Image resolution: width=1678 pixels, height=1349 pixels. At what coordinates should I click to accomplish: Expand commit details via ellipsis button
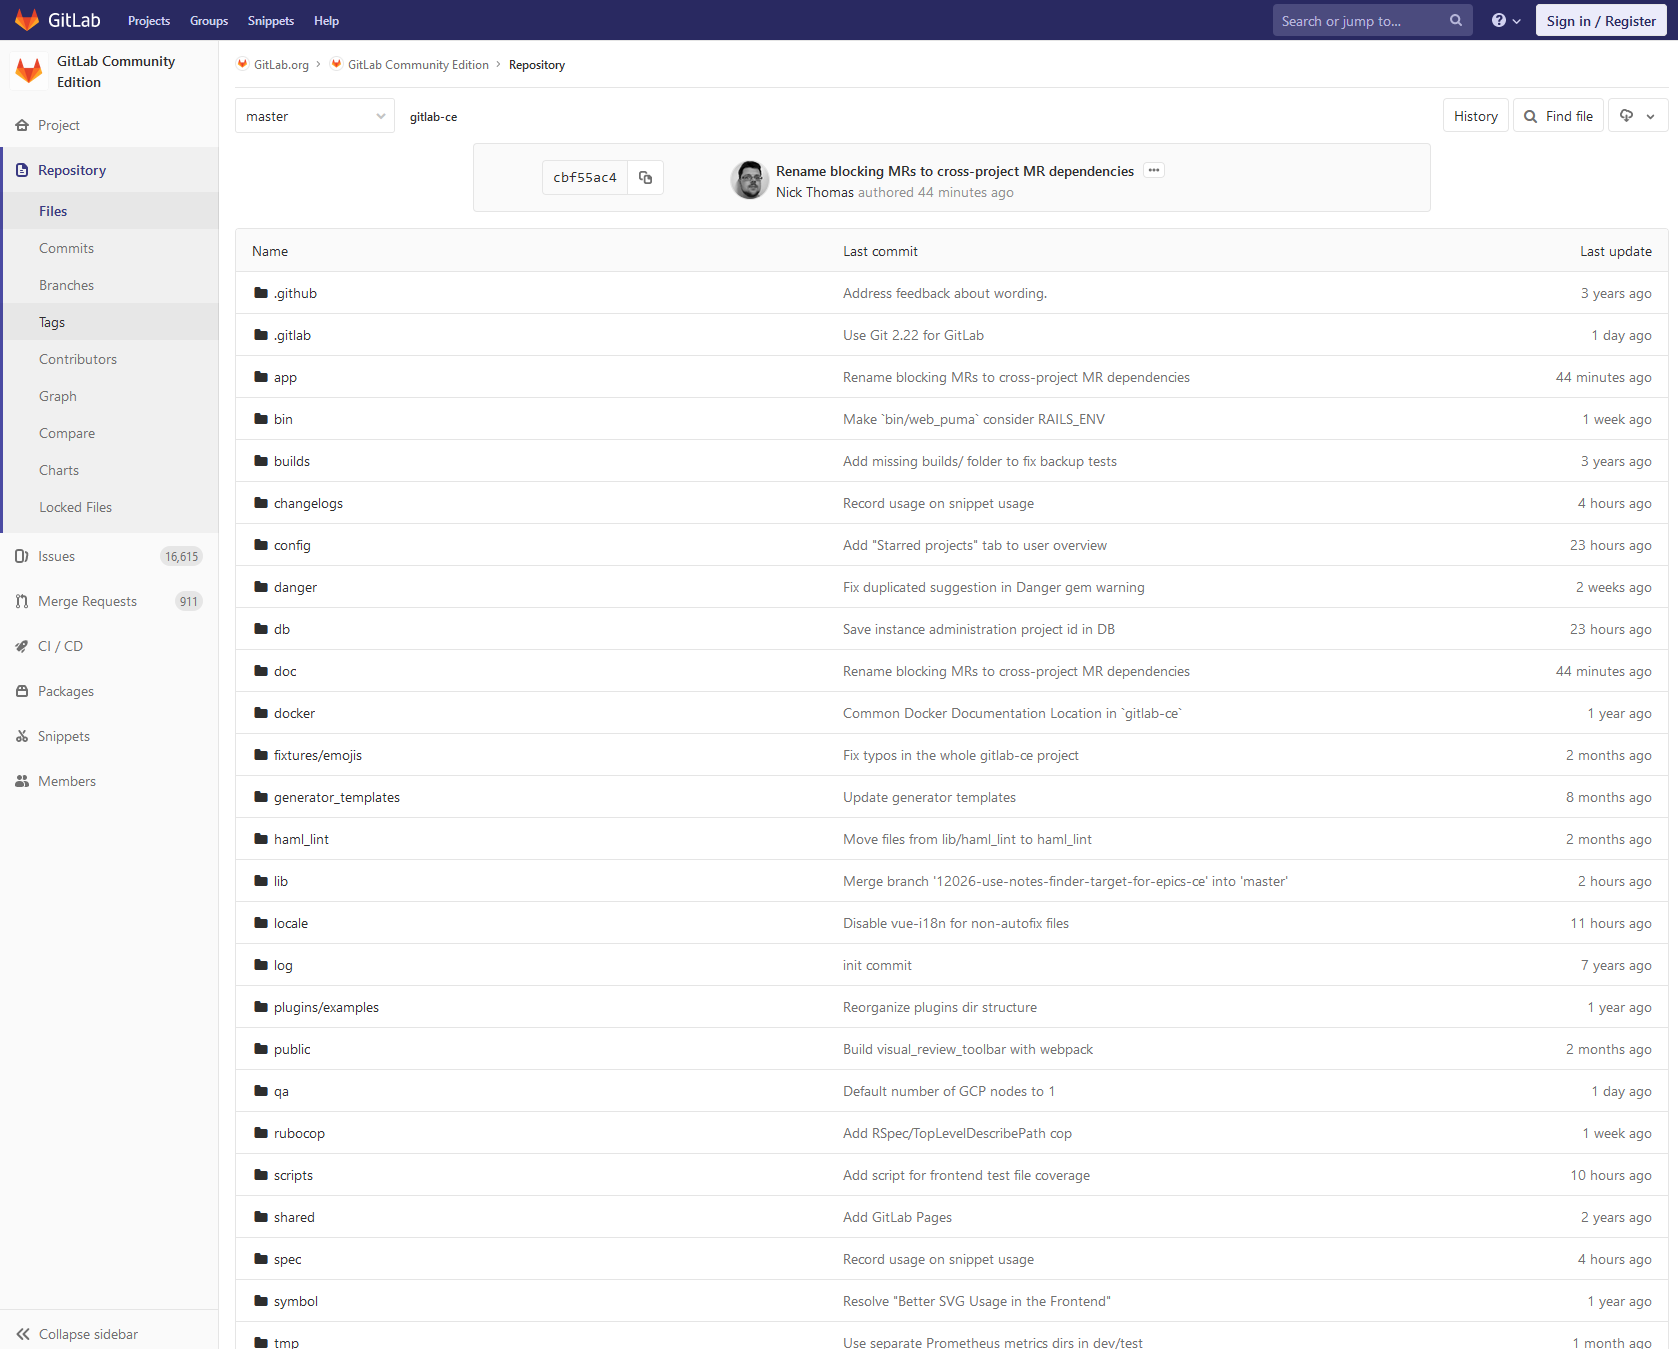[x=1154, y=170]
